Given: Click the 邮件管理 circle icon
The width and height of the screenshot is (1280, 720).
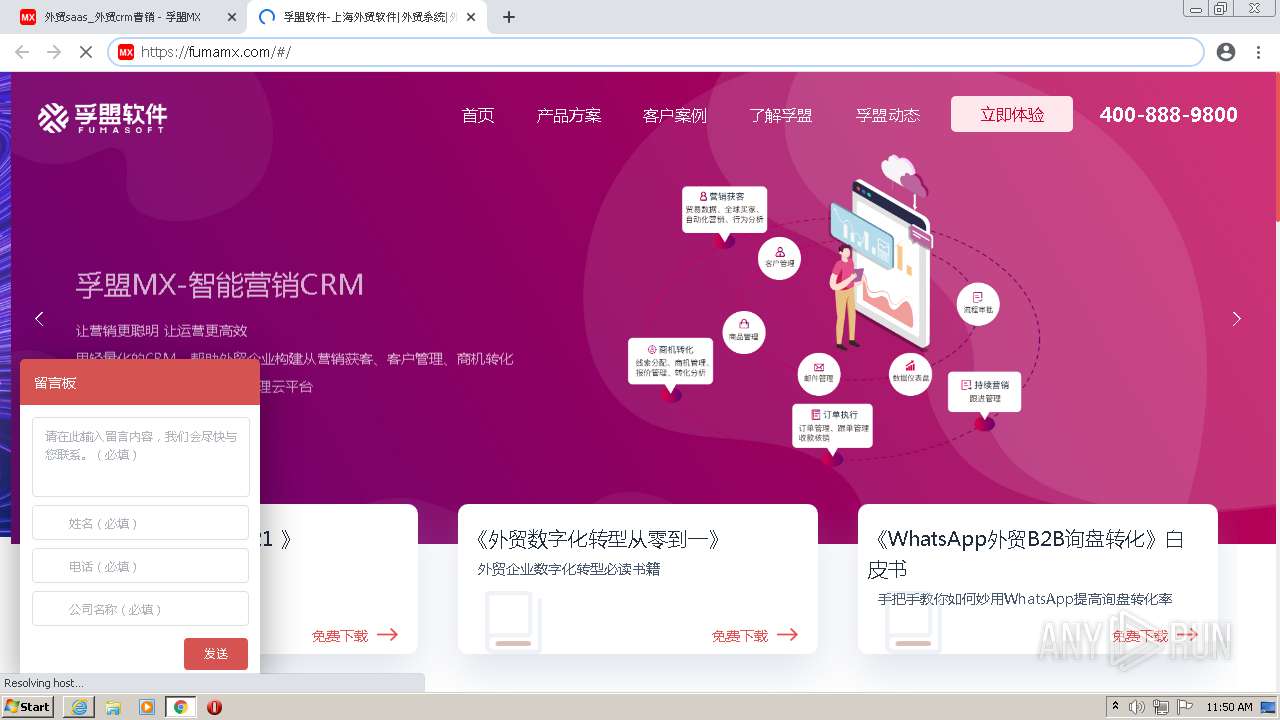Looking at the screenshot, I should point(818,373).
